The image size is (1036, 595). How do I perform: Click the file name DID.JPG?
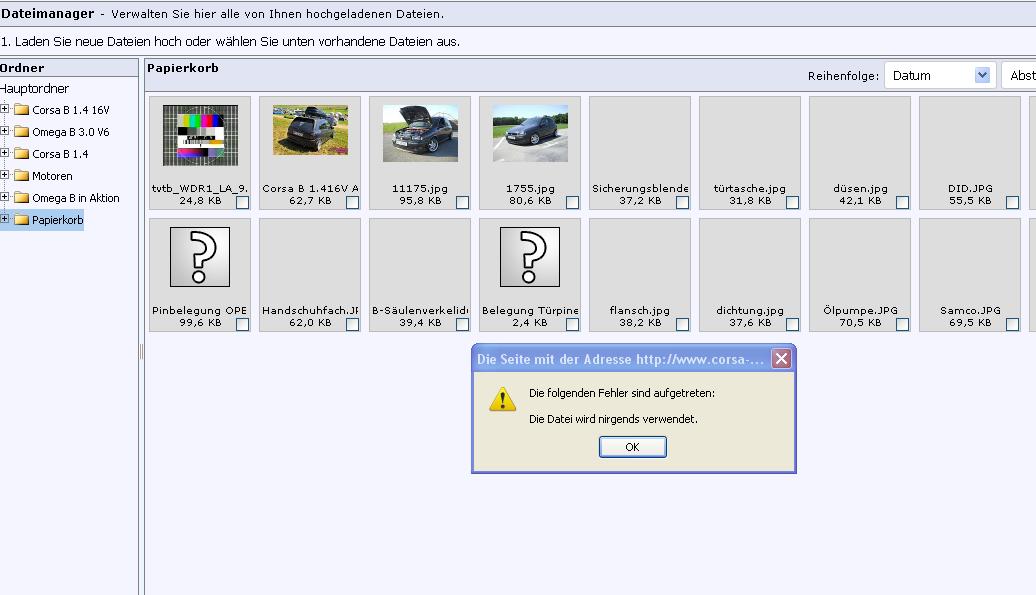970,188
